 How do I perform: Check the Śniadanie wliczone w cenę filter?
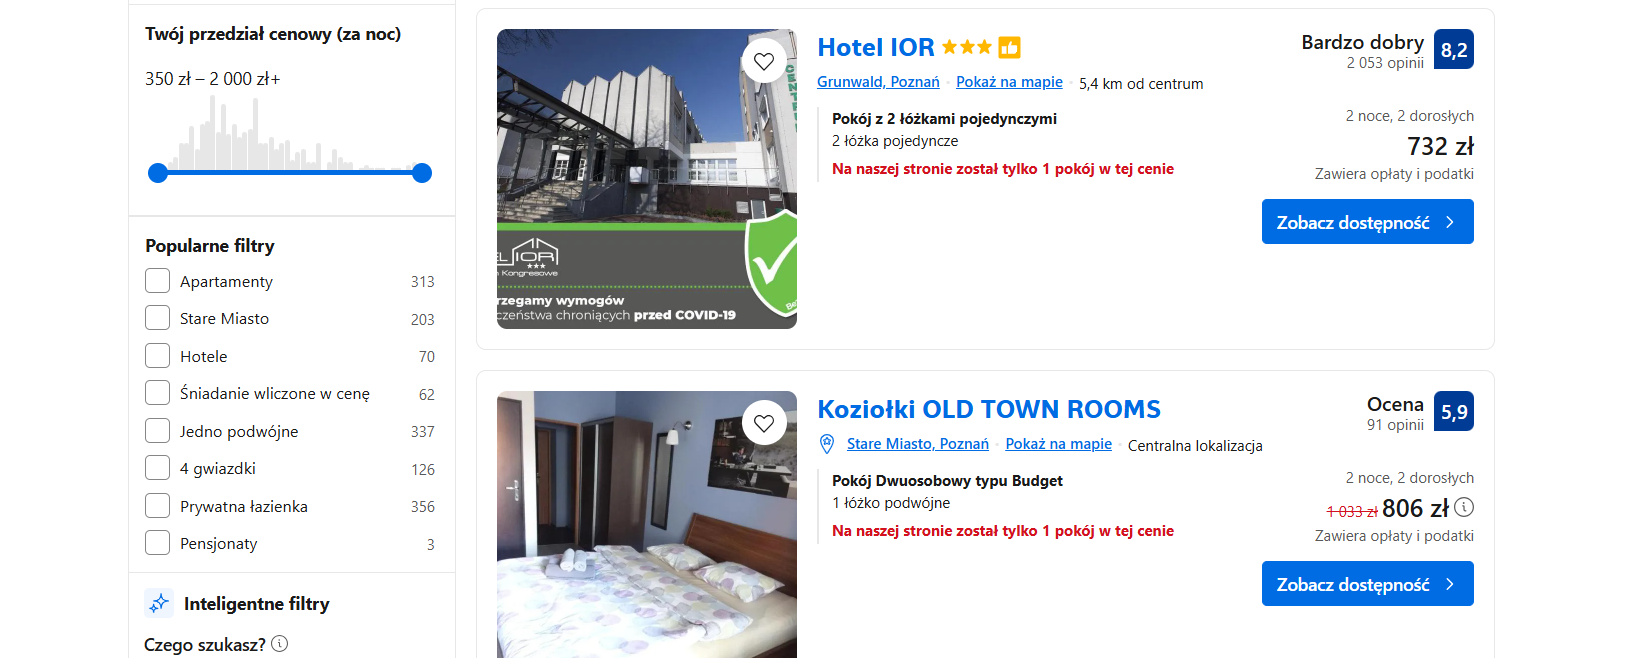pos(157,393)
